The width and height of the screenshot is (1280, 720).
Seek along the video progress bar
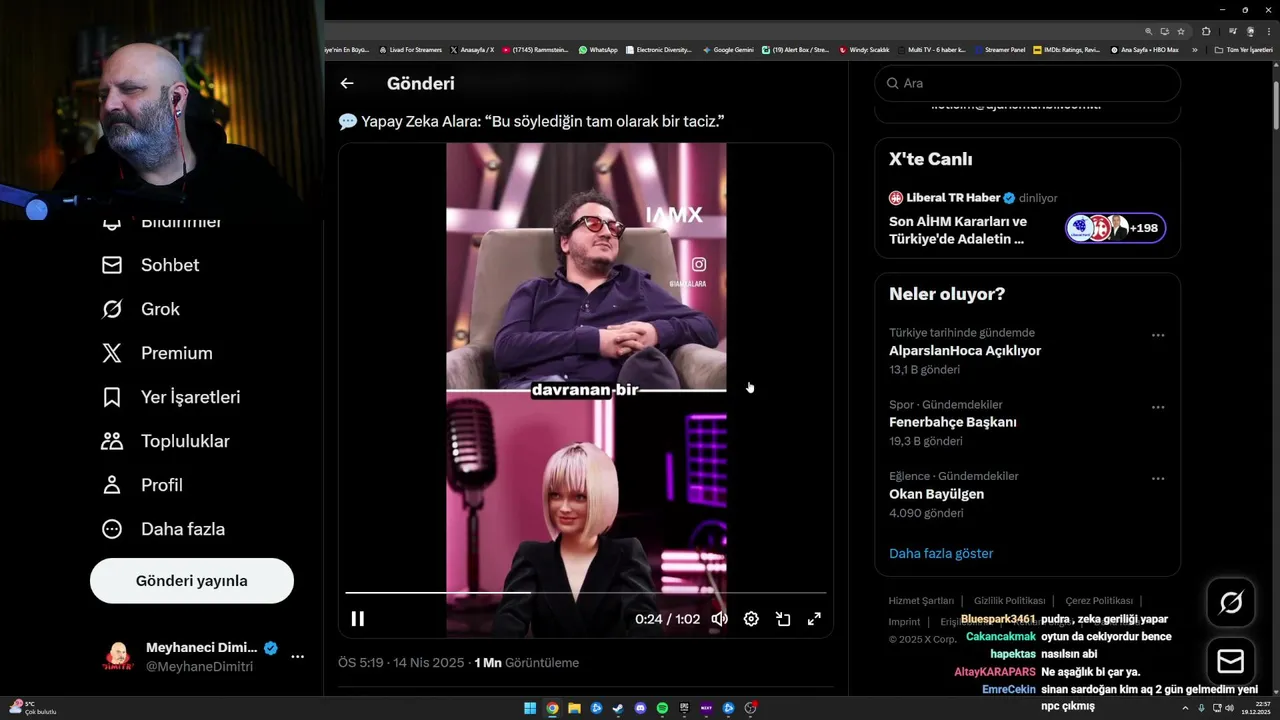(586, 593)
